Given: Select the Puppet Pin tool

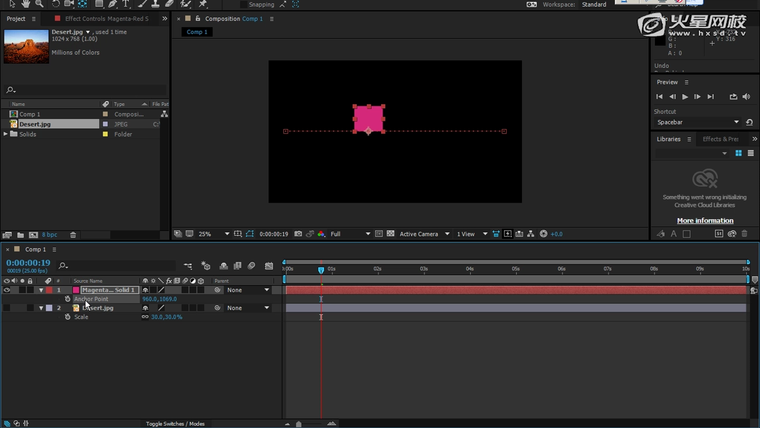Looking at the screenshot, I should tap(203, 4).
